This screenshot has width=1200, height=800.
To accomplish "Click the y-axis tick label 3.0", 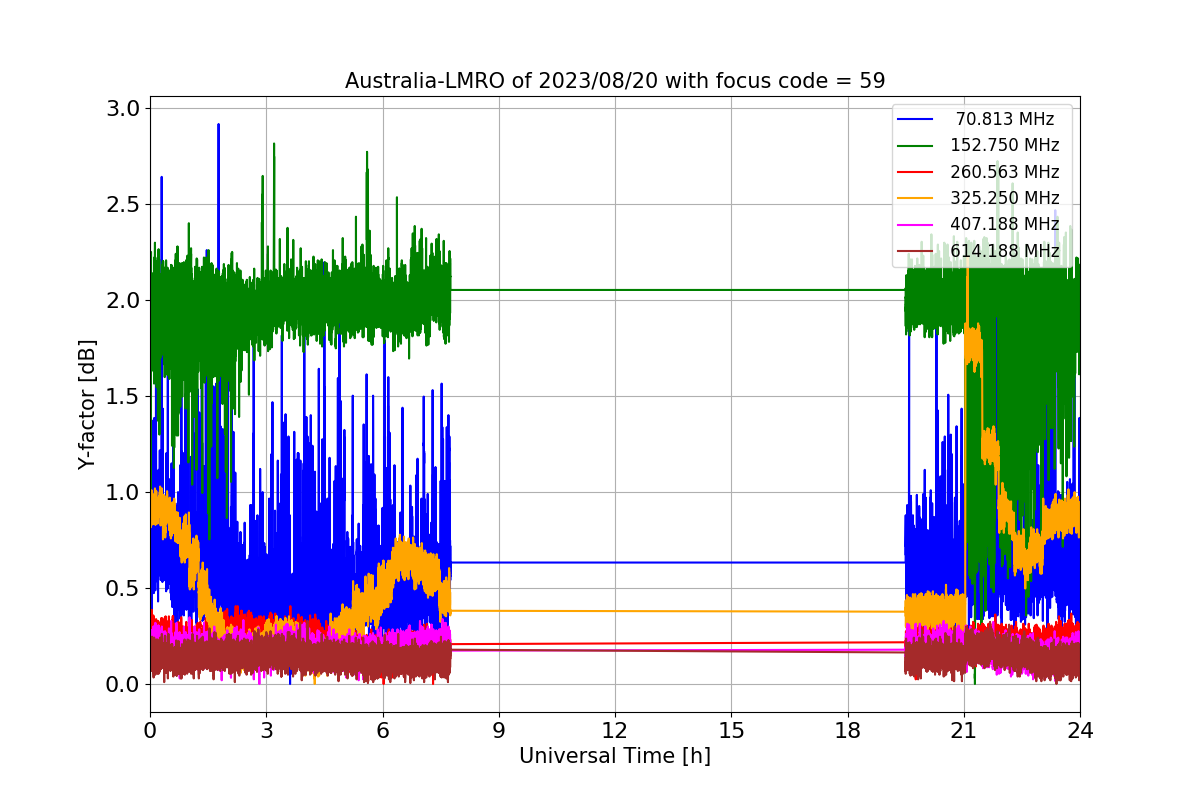I will point(123,108).
